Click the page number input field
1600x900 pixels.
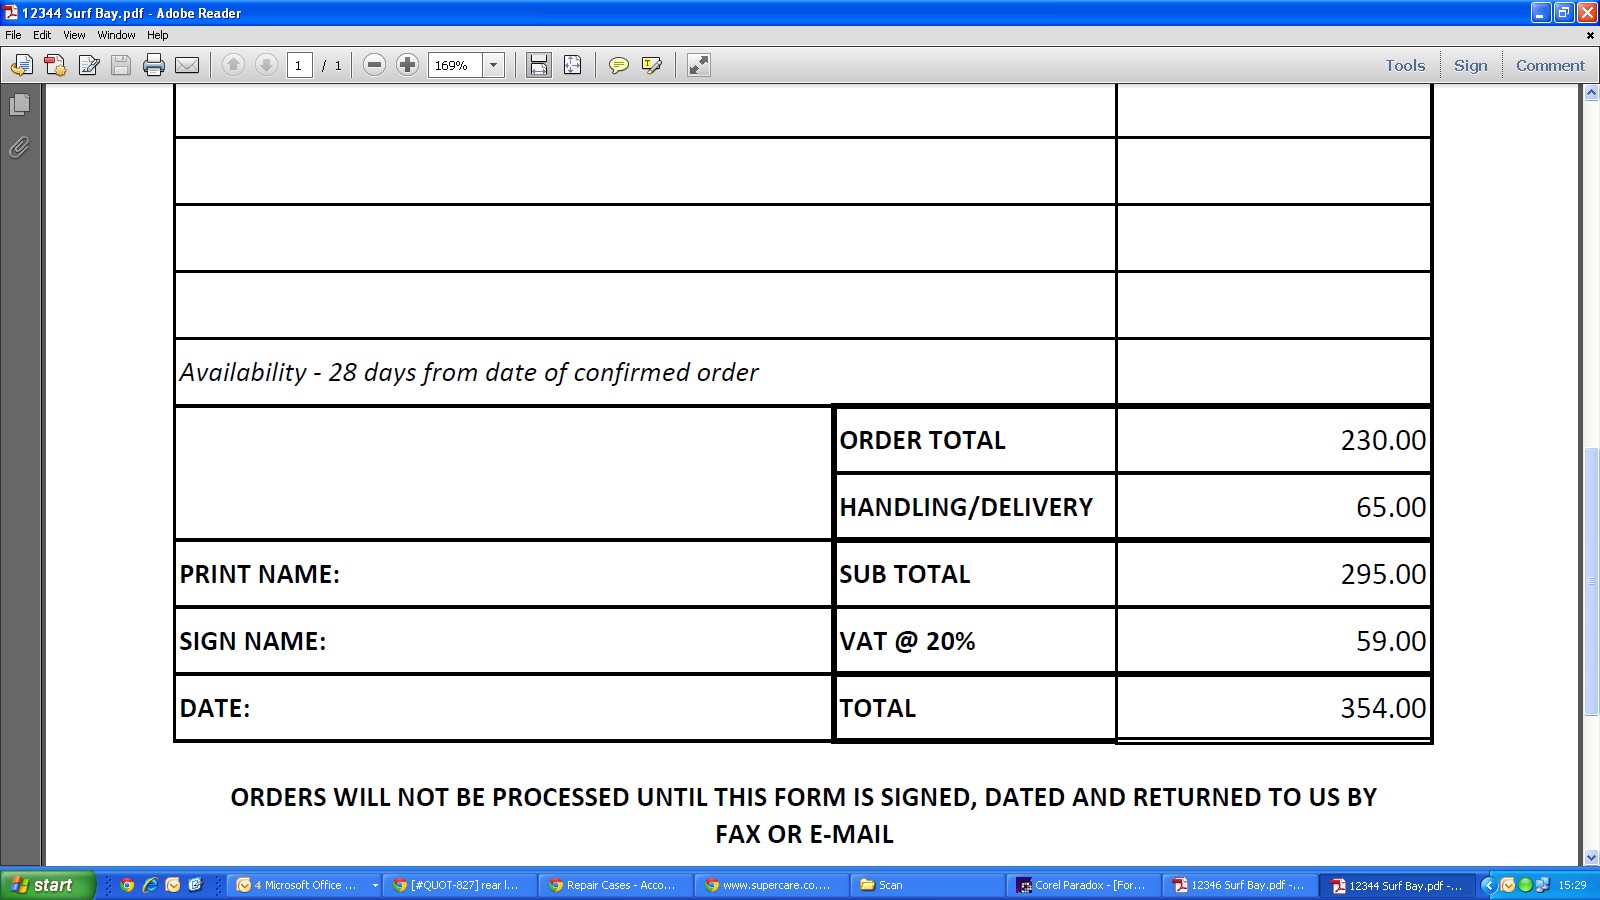point(300,65)
